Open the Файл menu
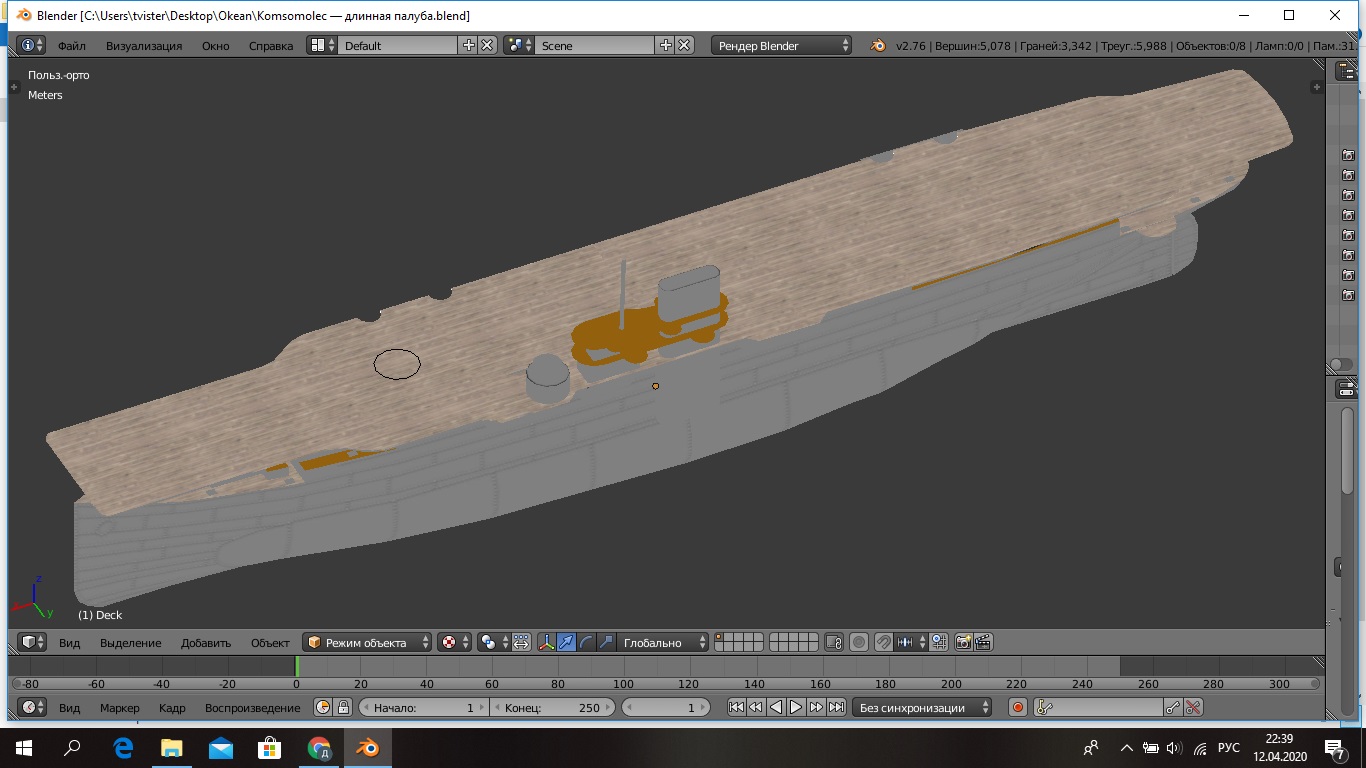 tap(71, 45)
